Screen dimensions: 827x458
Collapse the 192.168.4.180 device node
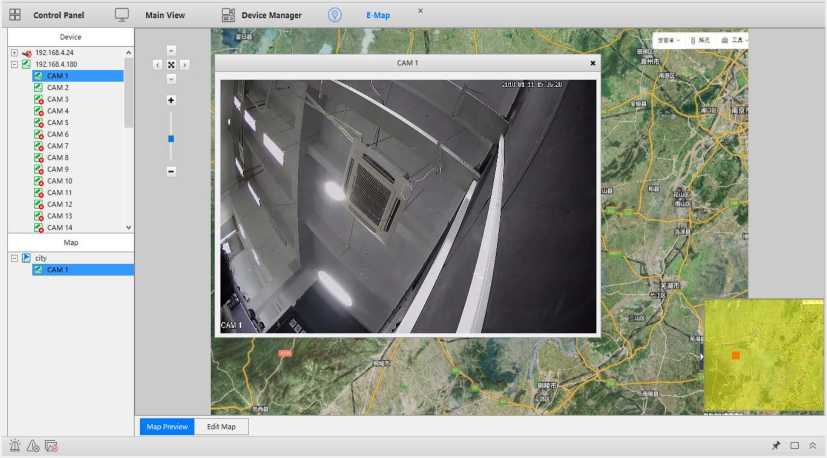(x=14, y=64)
